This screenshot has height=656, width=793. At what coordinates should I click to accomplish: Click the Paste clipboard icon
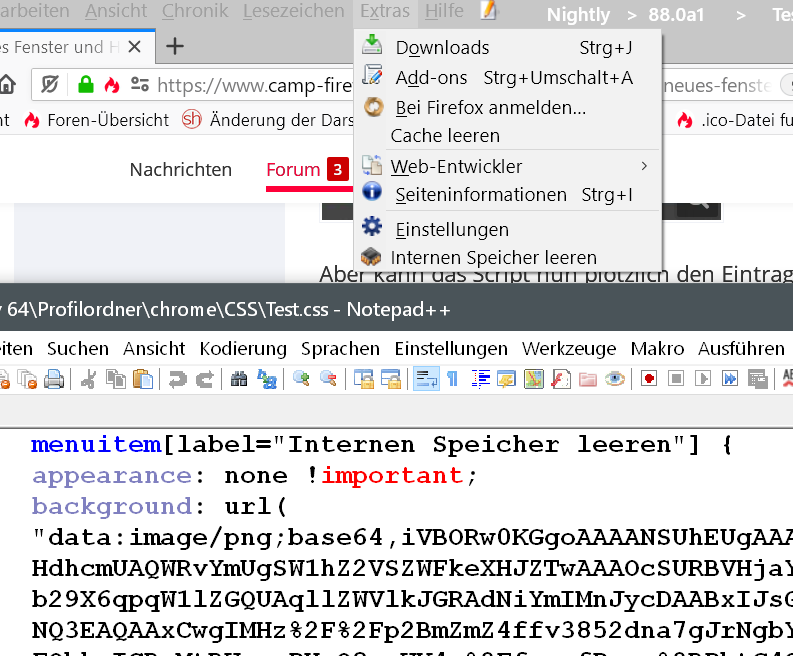tap(143, 379)
